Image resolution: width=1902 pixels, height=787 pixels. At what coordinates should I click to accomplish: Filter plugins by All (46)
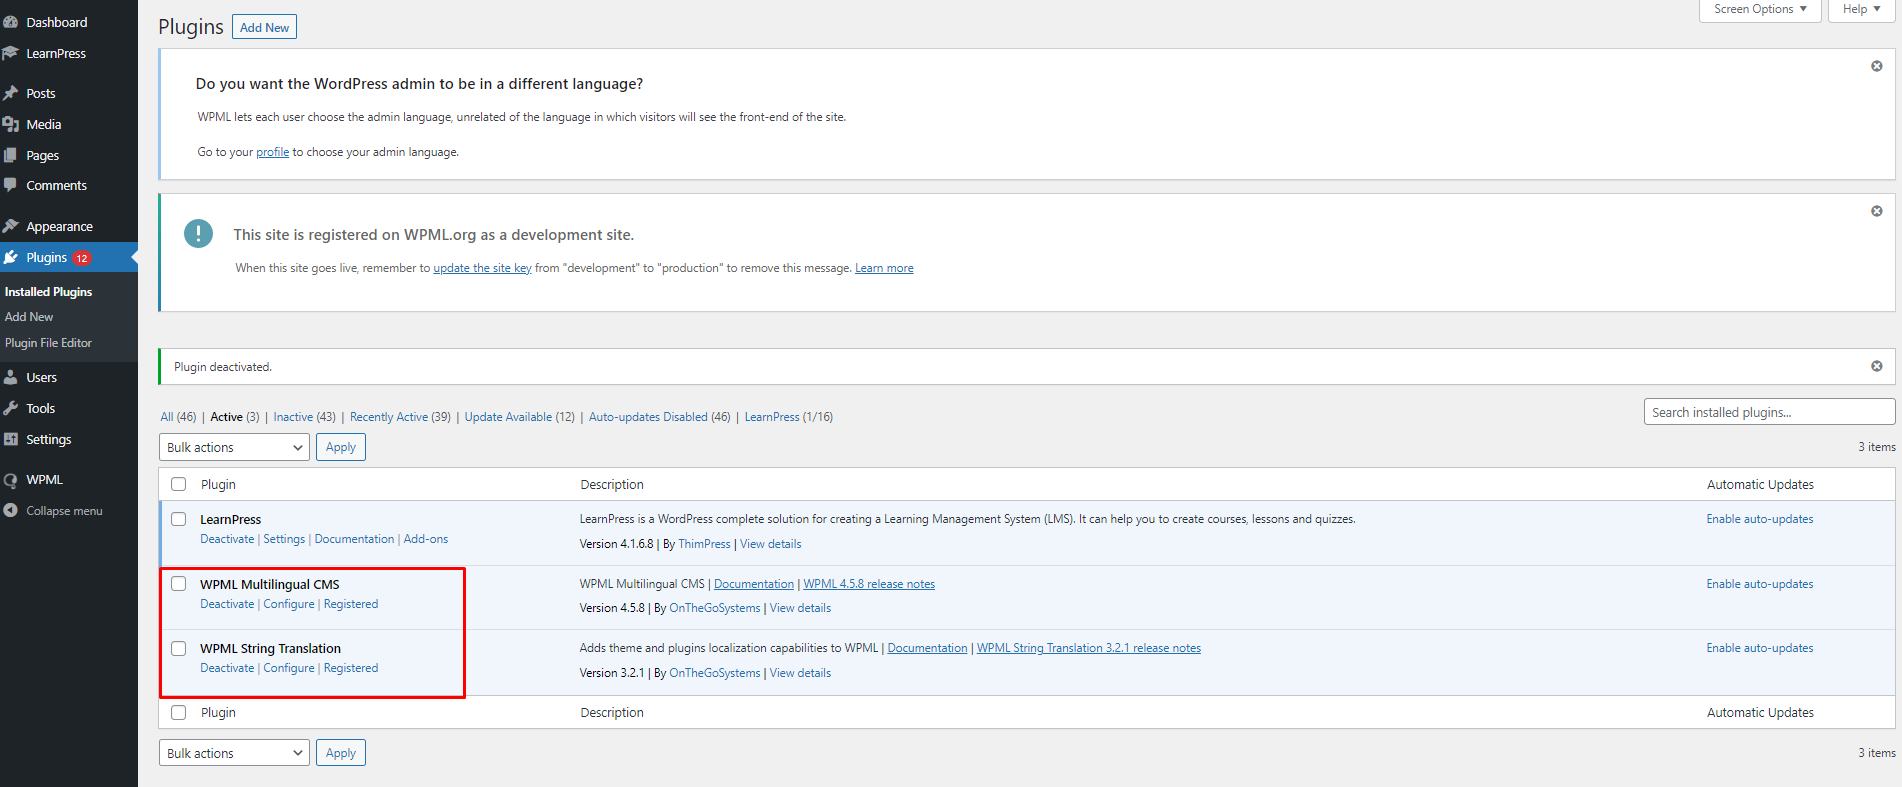pos(178,417)
